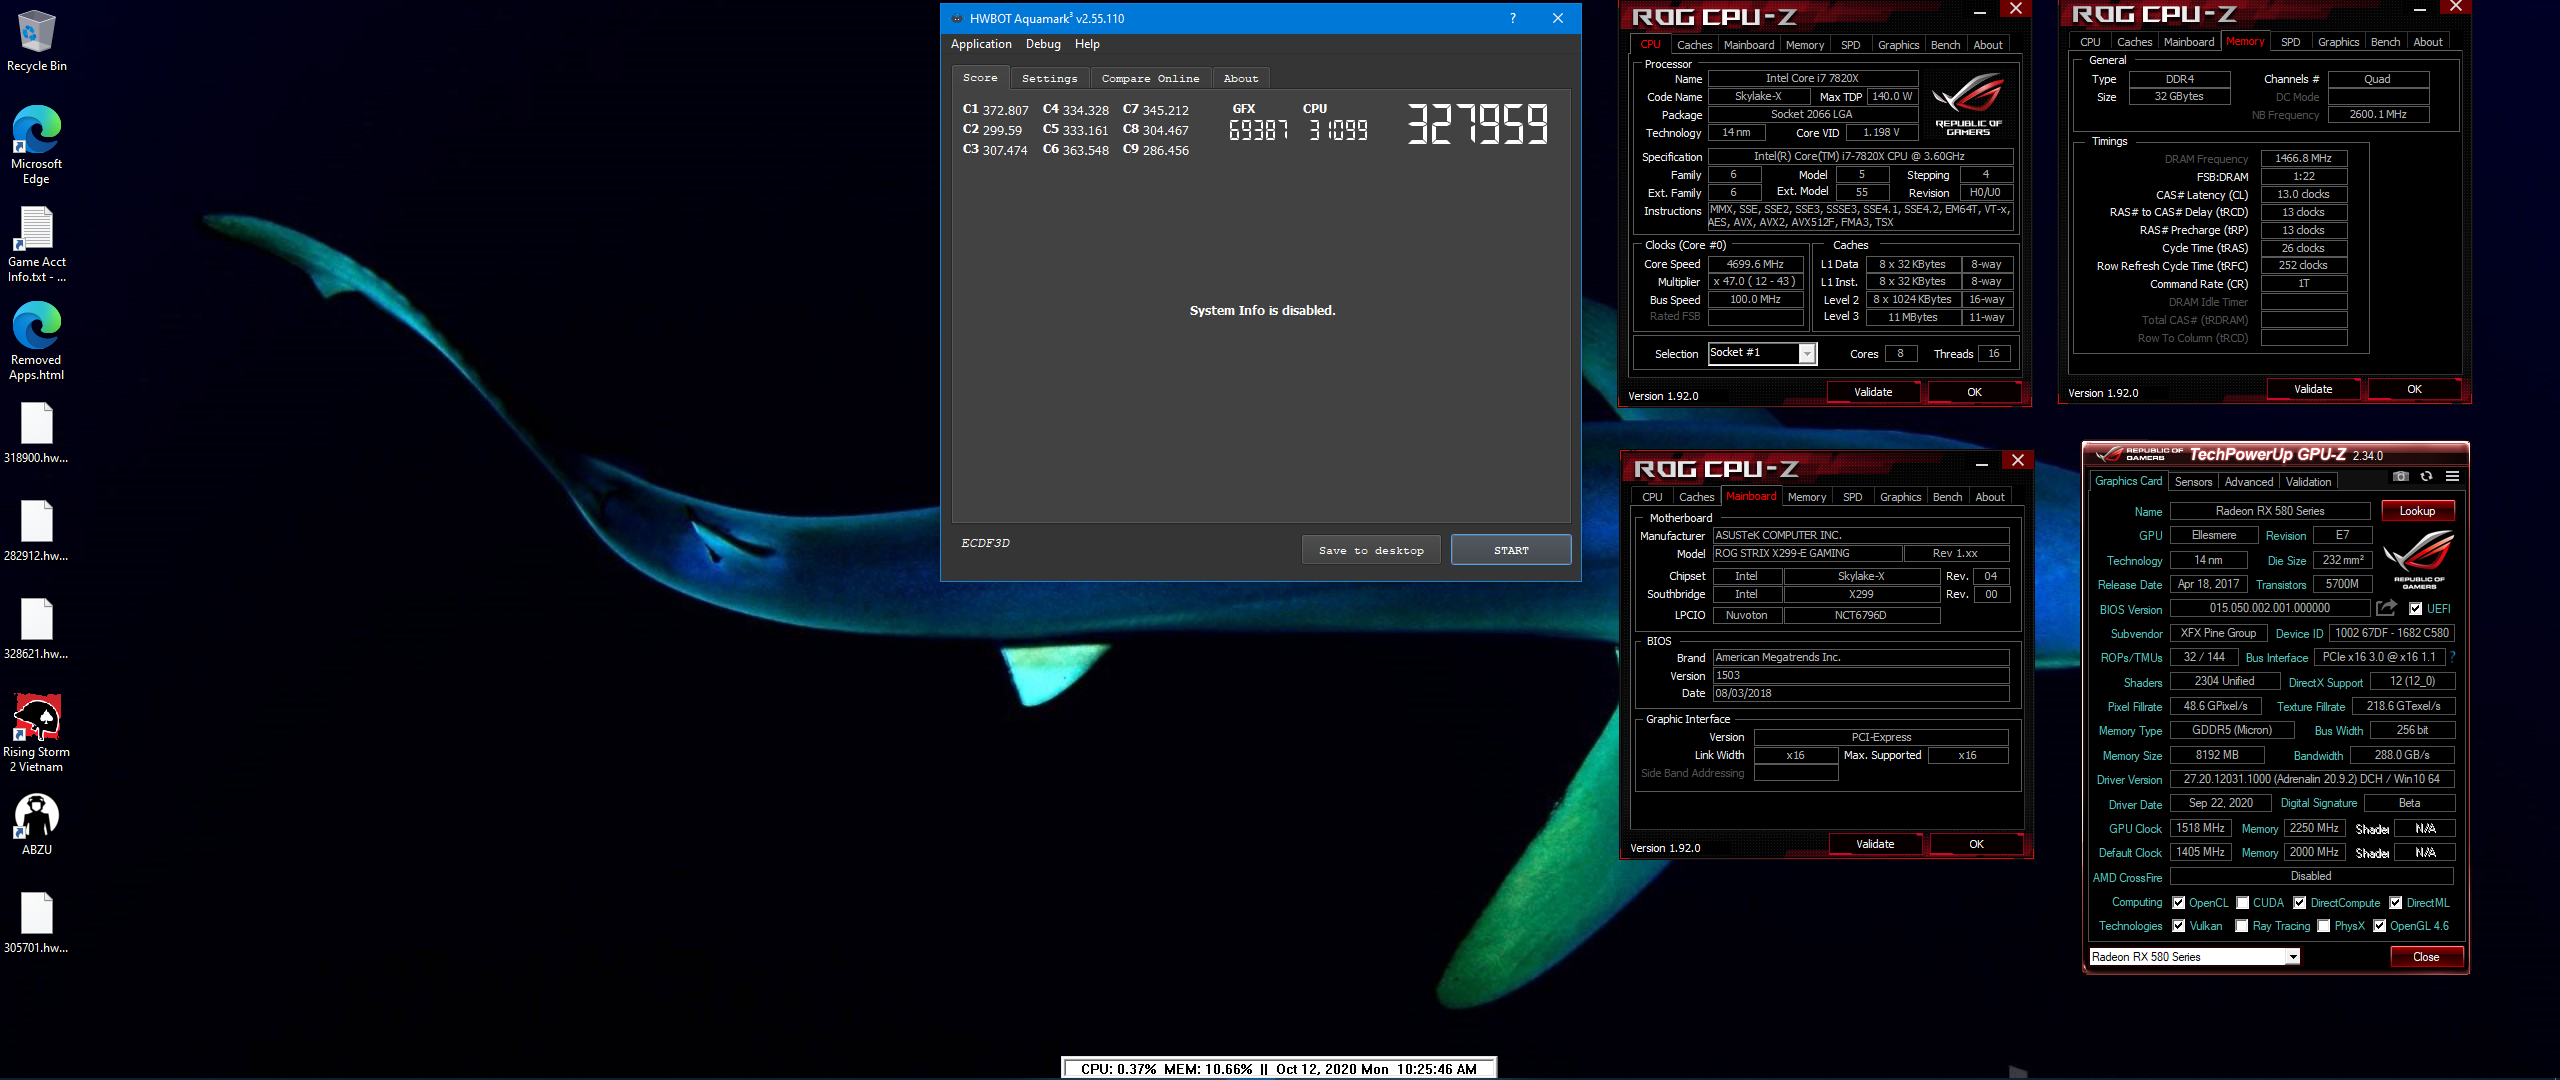Click the 'System Info is disabled.' message

[x=1262, y=311]
